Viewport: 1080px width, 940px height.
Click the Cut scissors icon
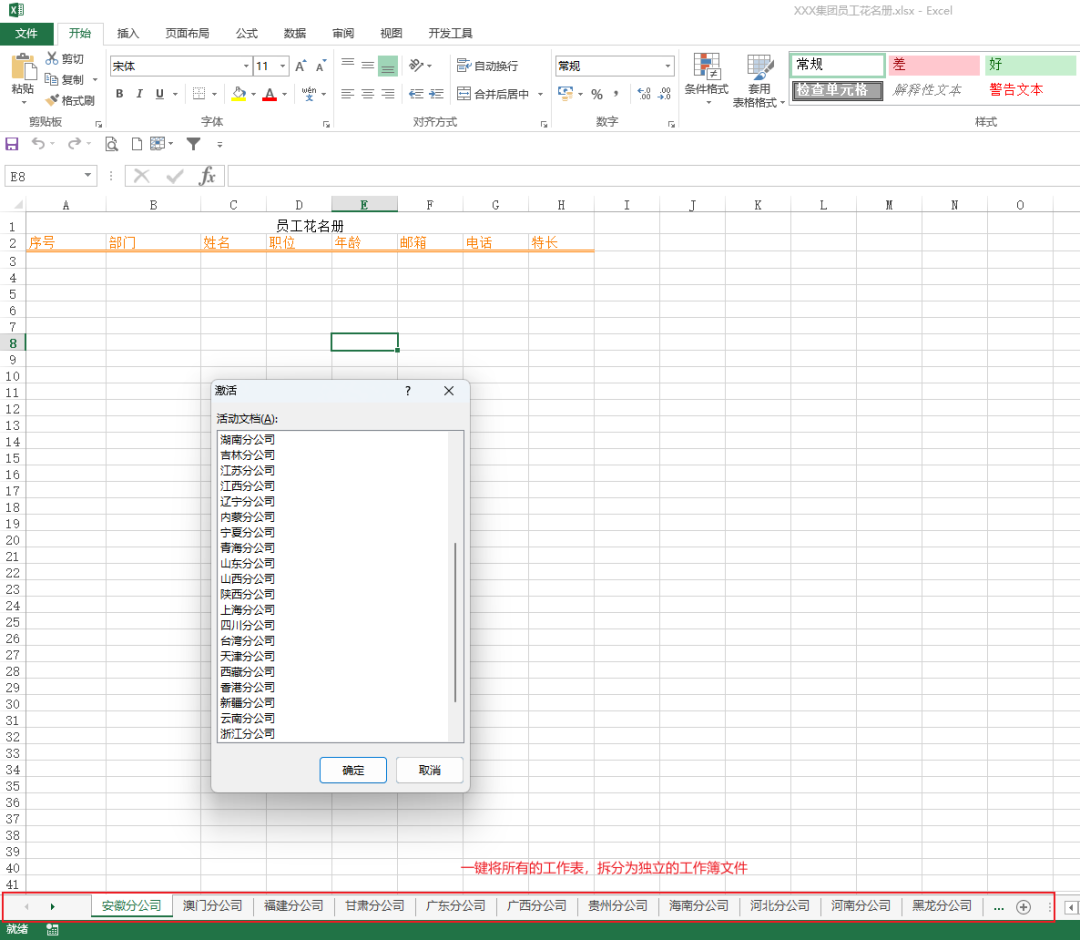[x=52, y=59]
